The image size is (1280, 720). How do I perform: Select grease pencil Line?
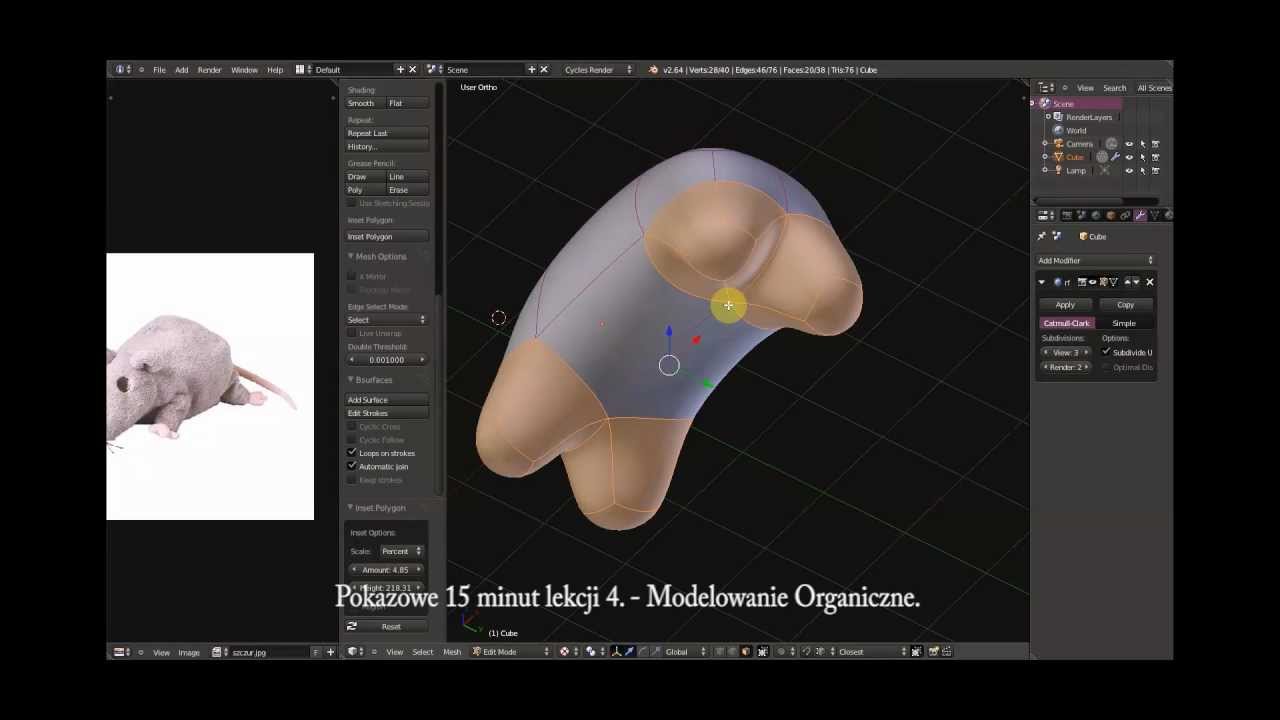[408, 177]
